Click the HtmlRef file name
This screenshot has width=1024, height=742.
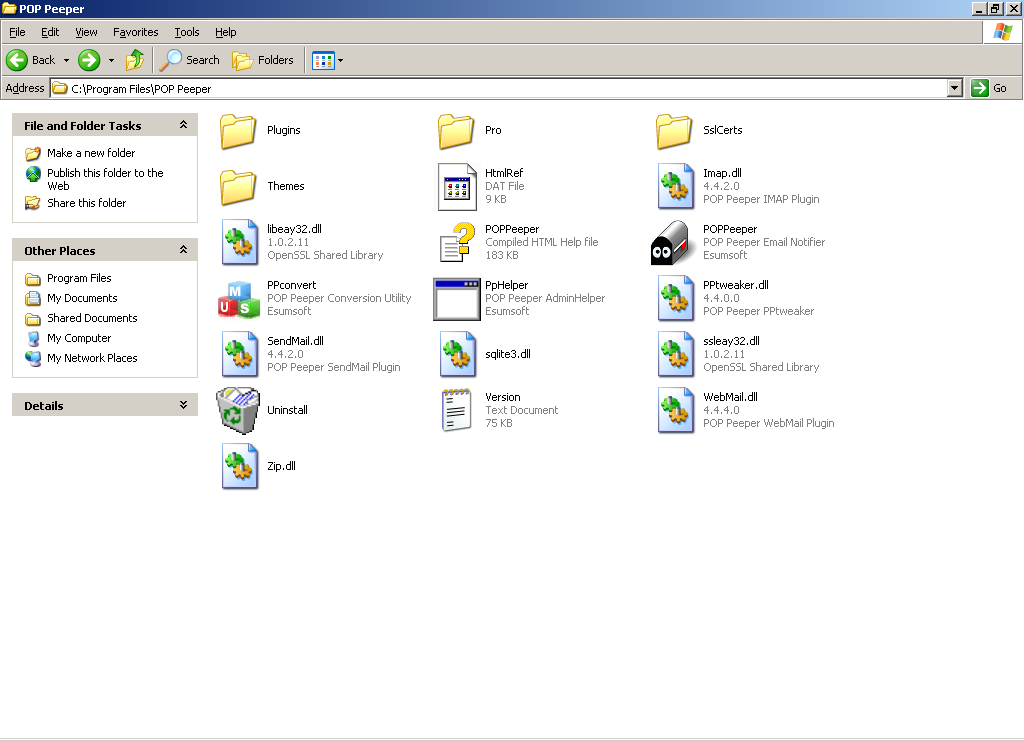coord(504,173)
